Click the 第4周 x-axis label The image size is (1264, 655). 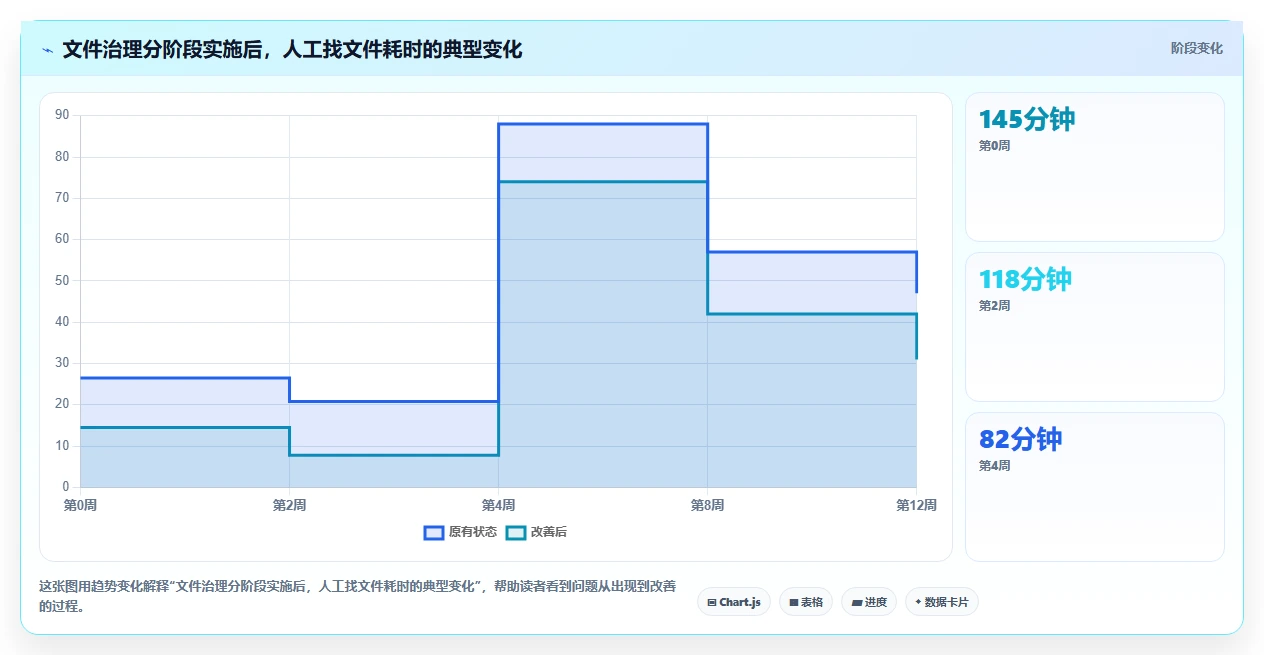[498, 505]
